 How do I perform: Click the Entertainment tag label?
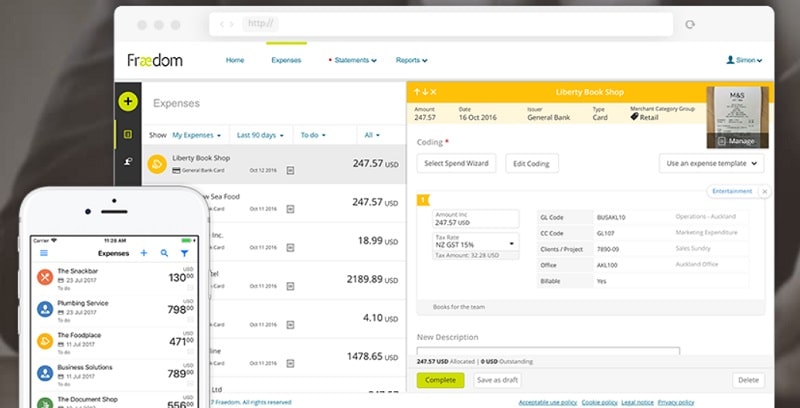732,191
